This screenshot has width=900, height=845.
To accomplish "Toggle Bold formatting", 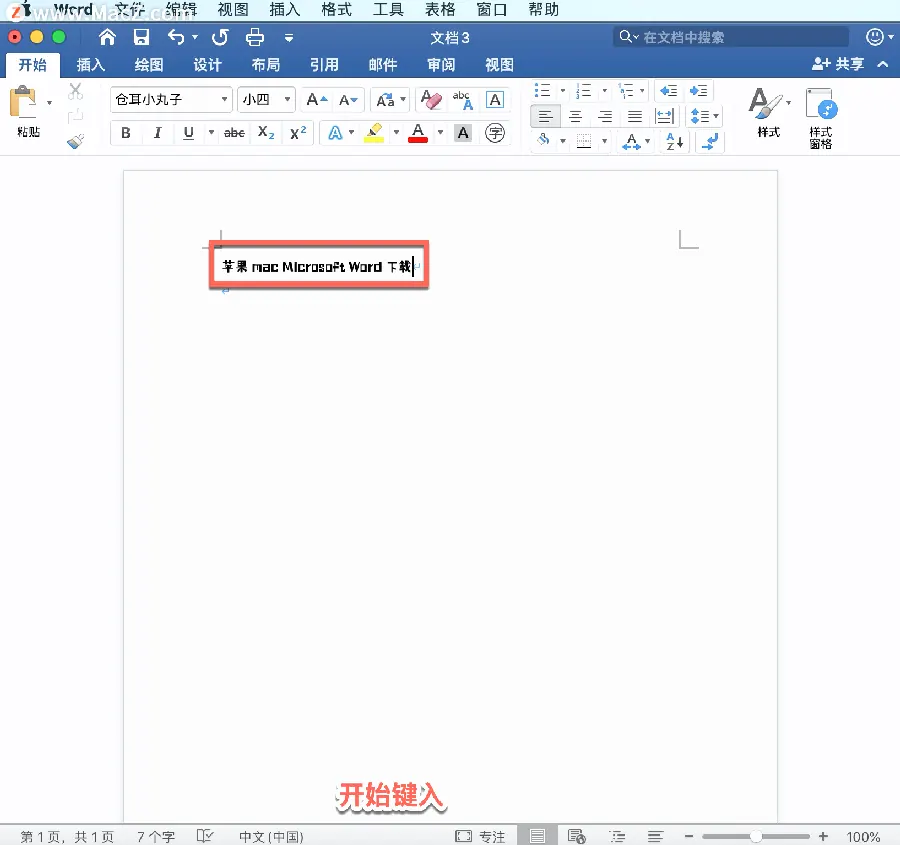I will click(126, 133).
